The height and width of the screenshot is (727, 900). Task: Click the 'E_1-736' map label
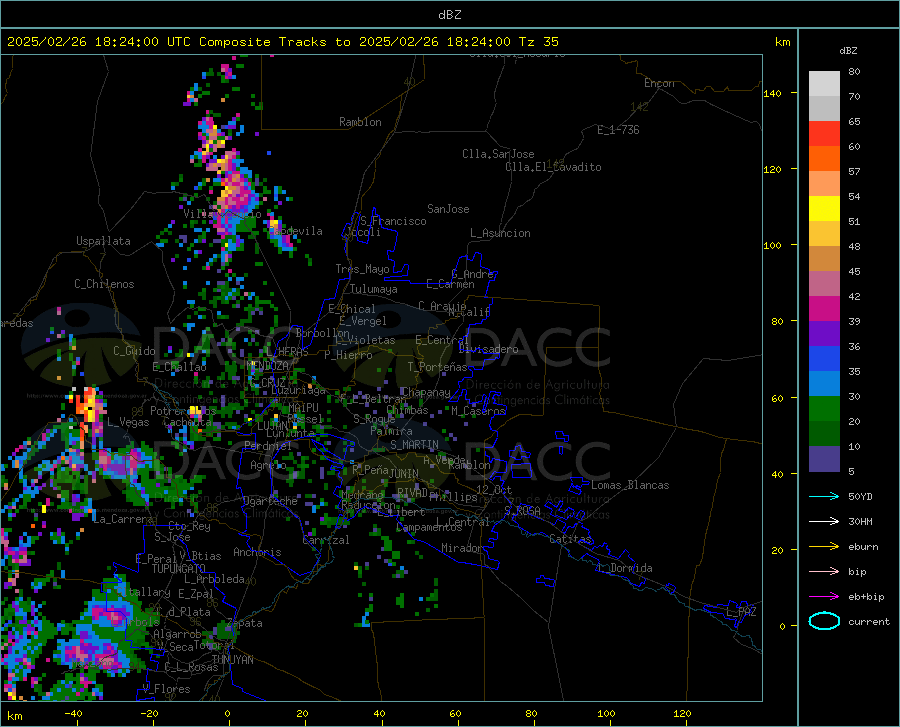(618, 130)
